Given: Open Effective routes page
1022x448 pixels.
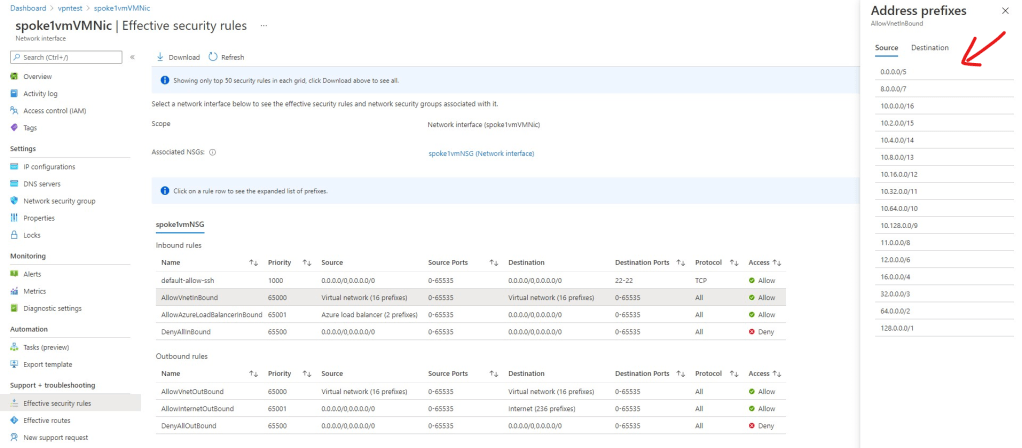Looking at the screenshot, I should click(49, 420).
